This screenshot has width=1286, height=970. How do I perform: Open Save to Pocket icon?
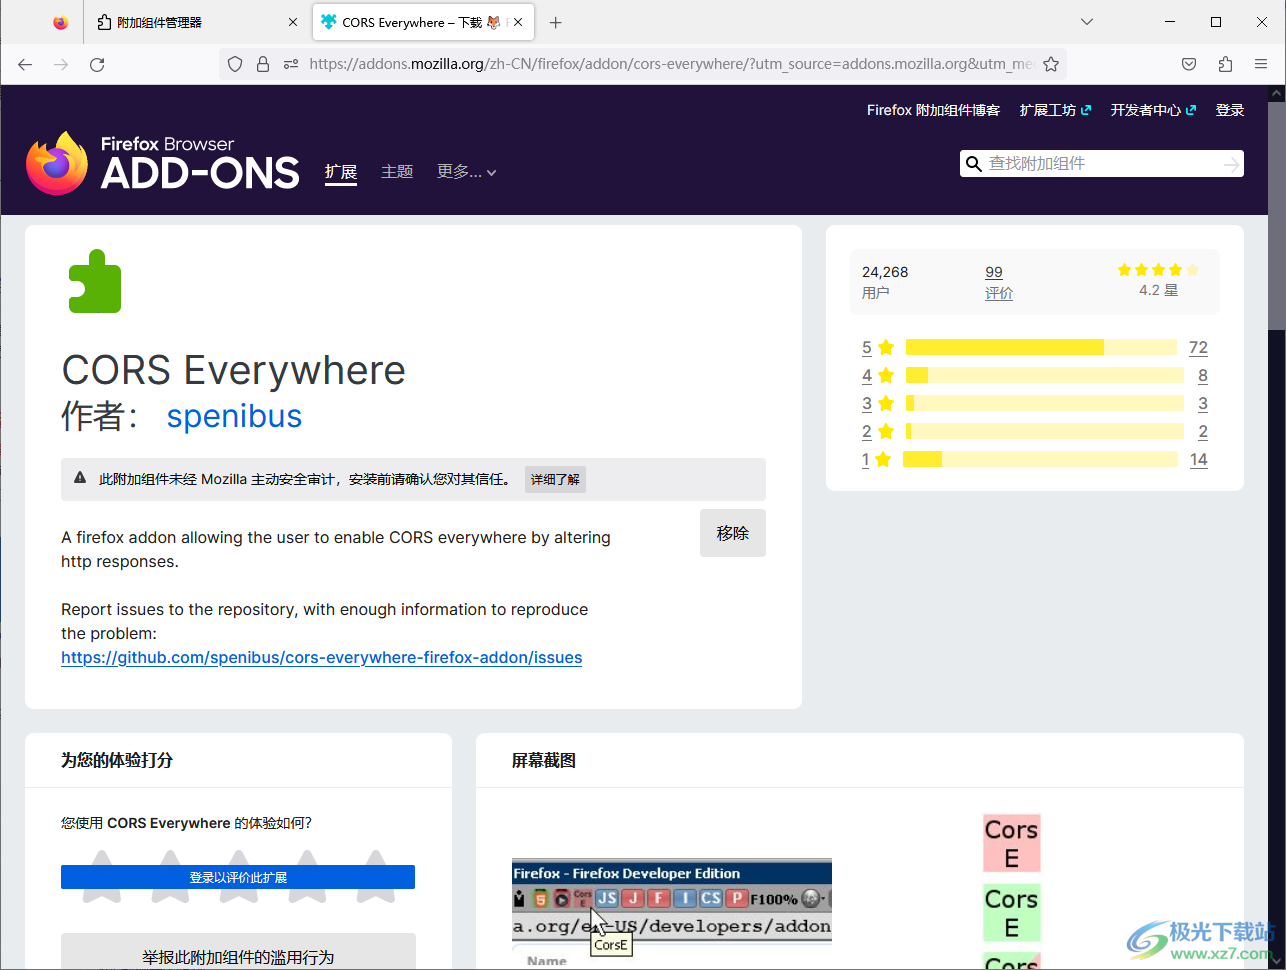coord(1189,64)
